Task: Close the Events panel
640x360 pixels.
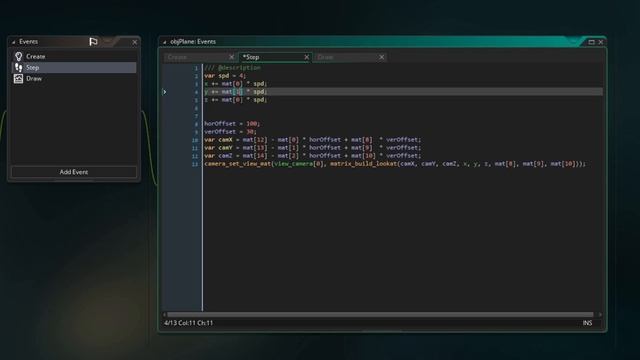Action: (x=135, y=42)
